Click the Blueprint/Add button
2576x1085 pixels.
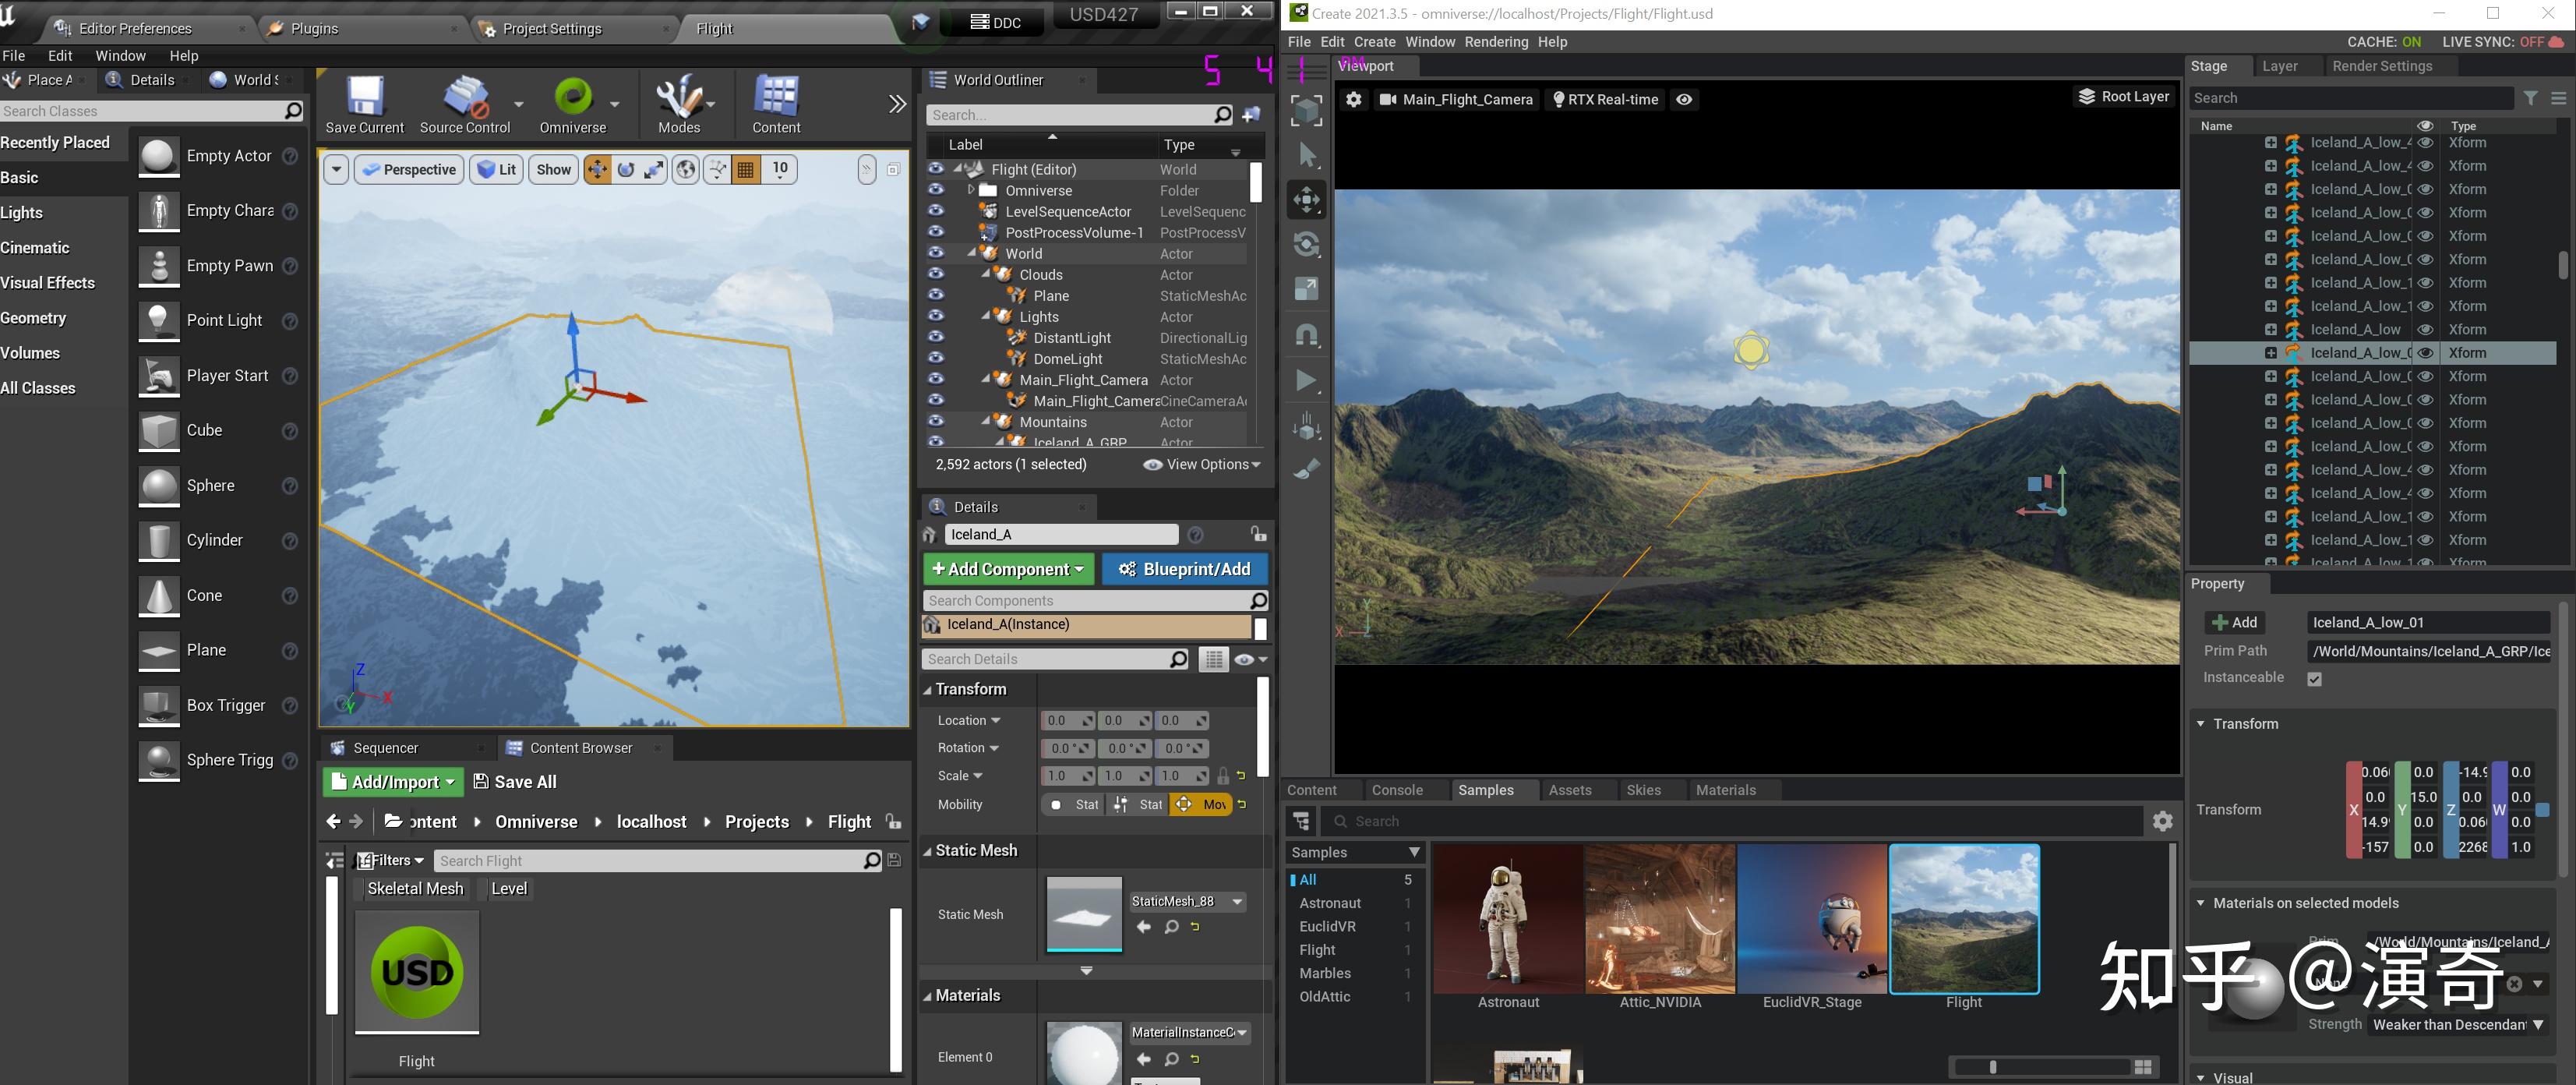[x=1185, y=569]
